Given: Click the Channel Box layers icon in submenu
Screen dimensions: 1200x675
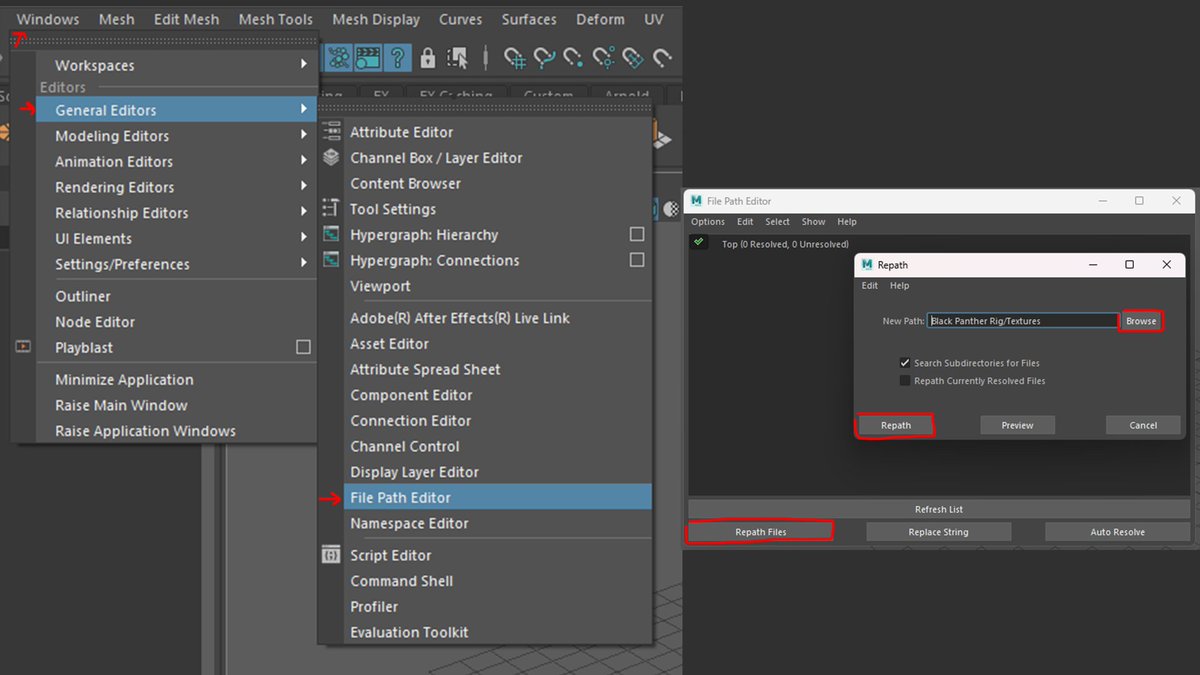Looking at the screenshot, I should [x=331, y=158].
